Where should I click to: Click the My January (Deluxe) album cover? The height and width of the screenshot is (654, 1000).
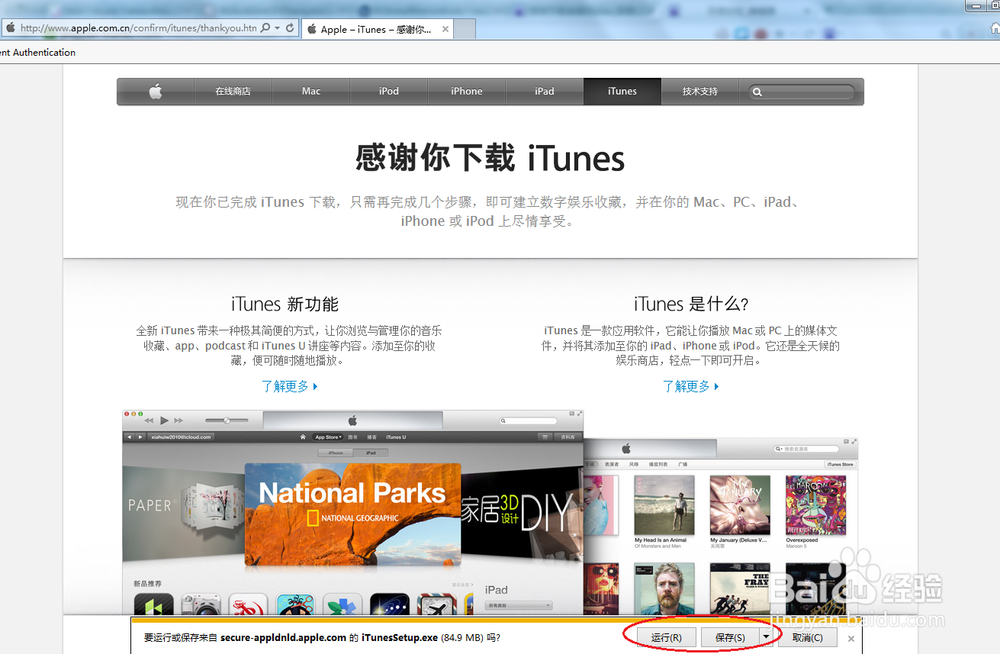740,505
